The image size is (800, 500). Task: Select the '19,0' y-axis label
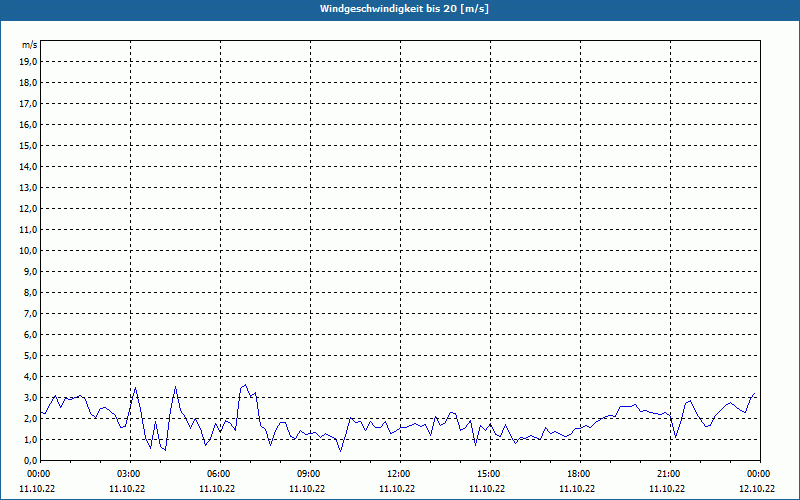tap(30, 62)
